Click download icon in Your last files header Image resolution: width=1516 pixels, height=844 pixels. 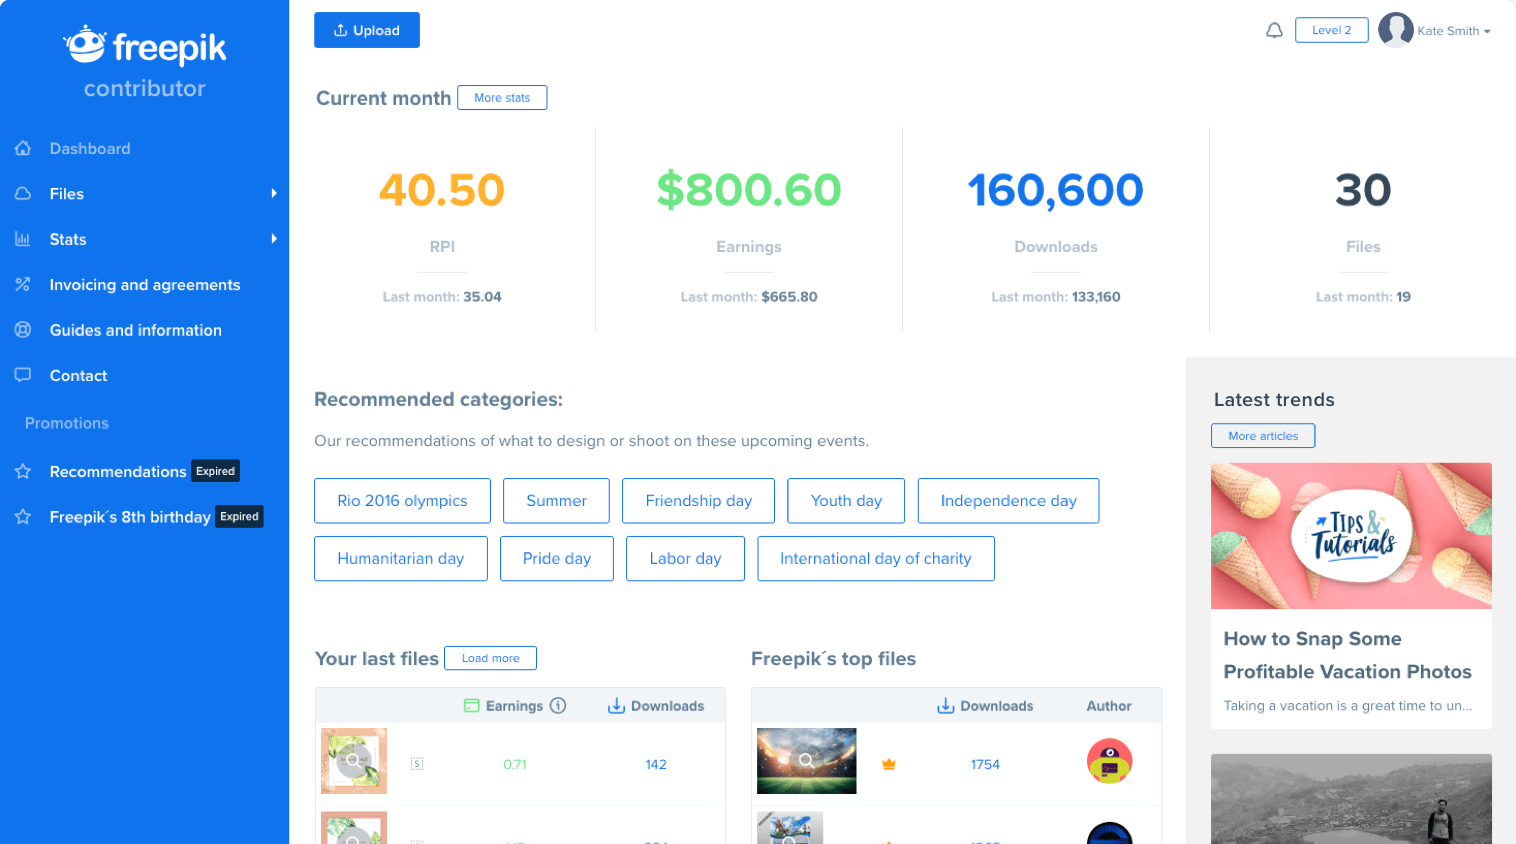[x=616, y=706]
